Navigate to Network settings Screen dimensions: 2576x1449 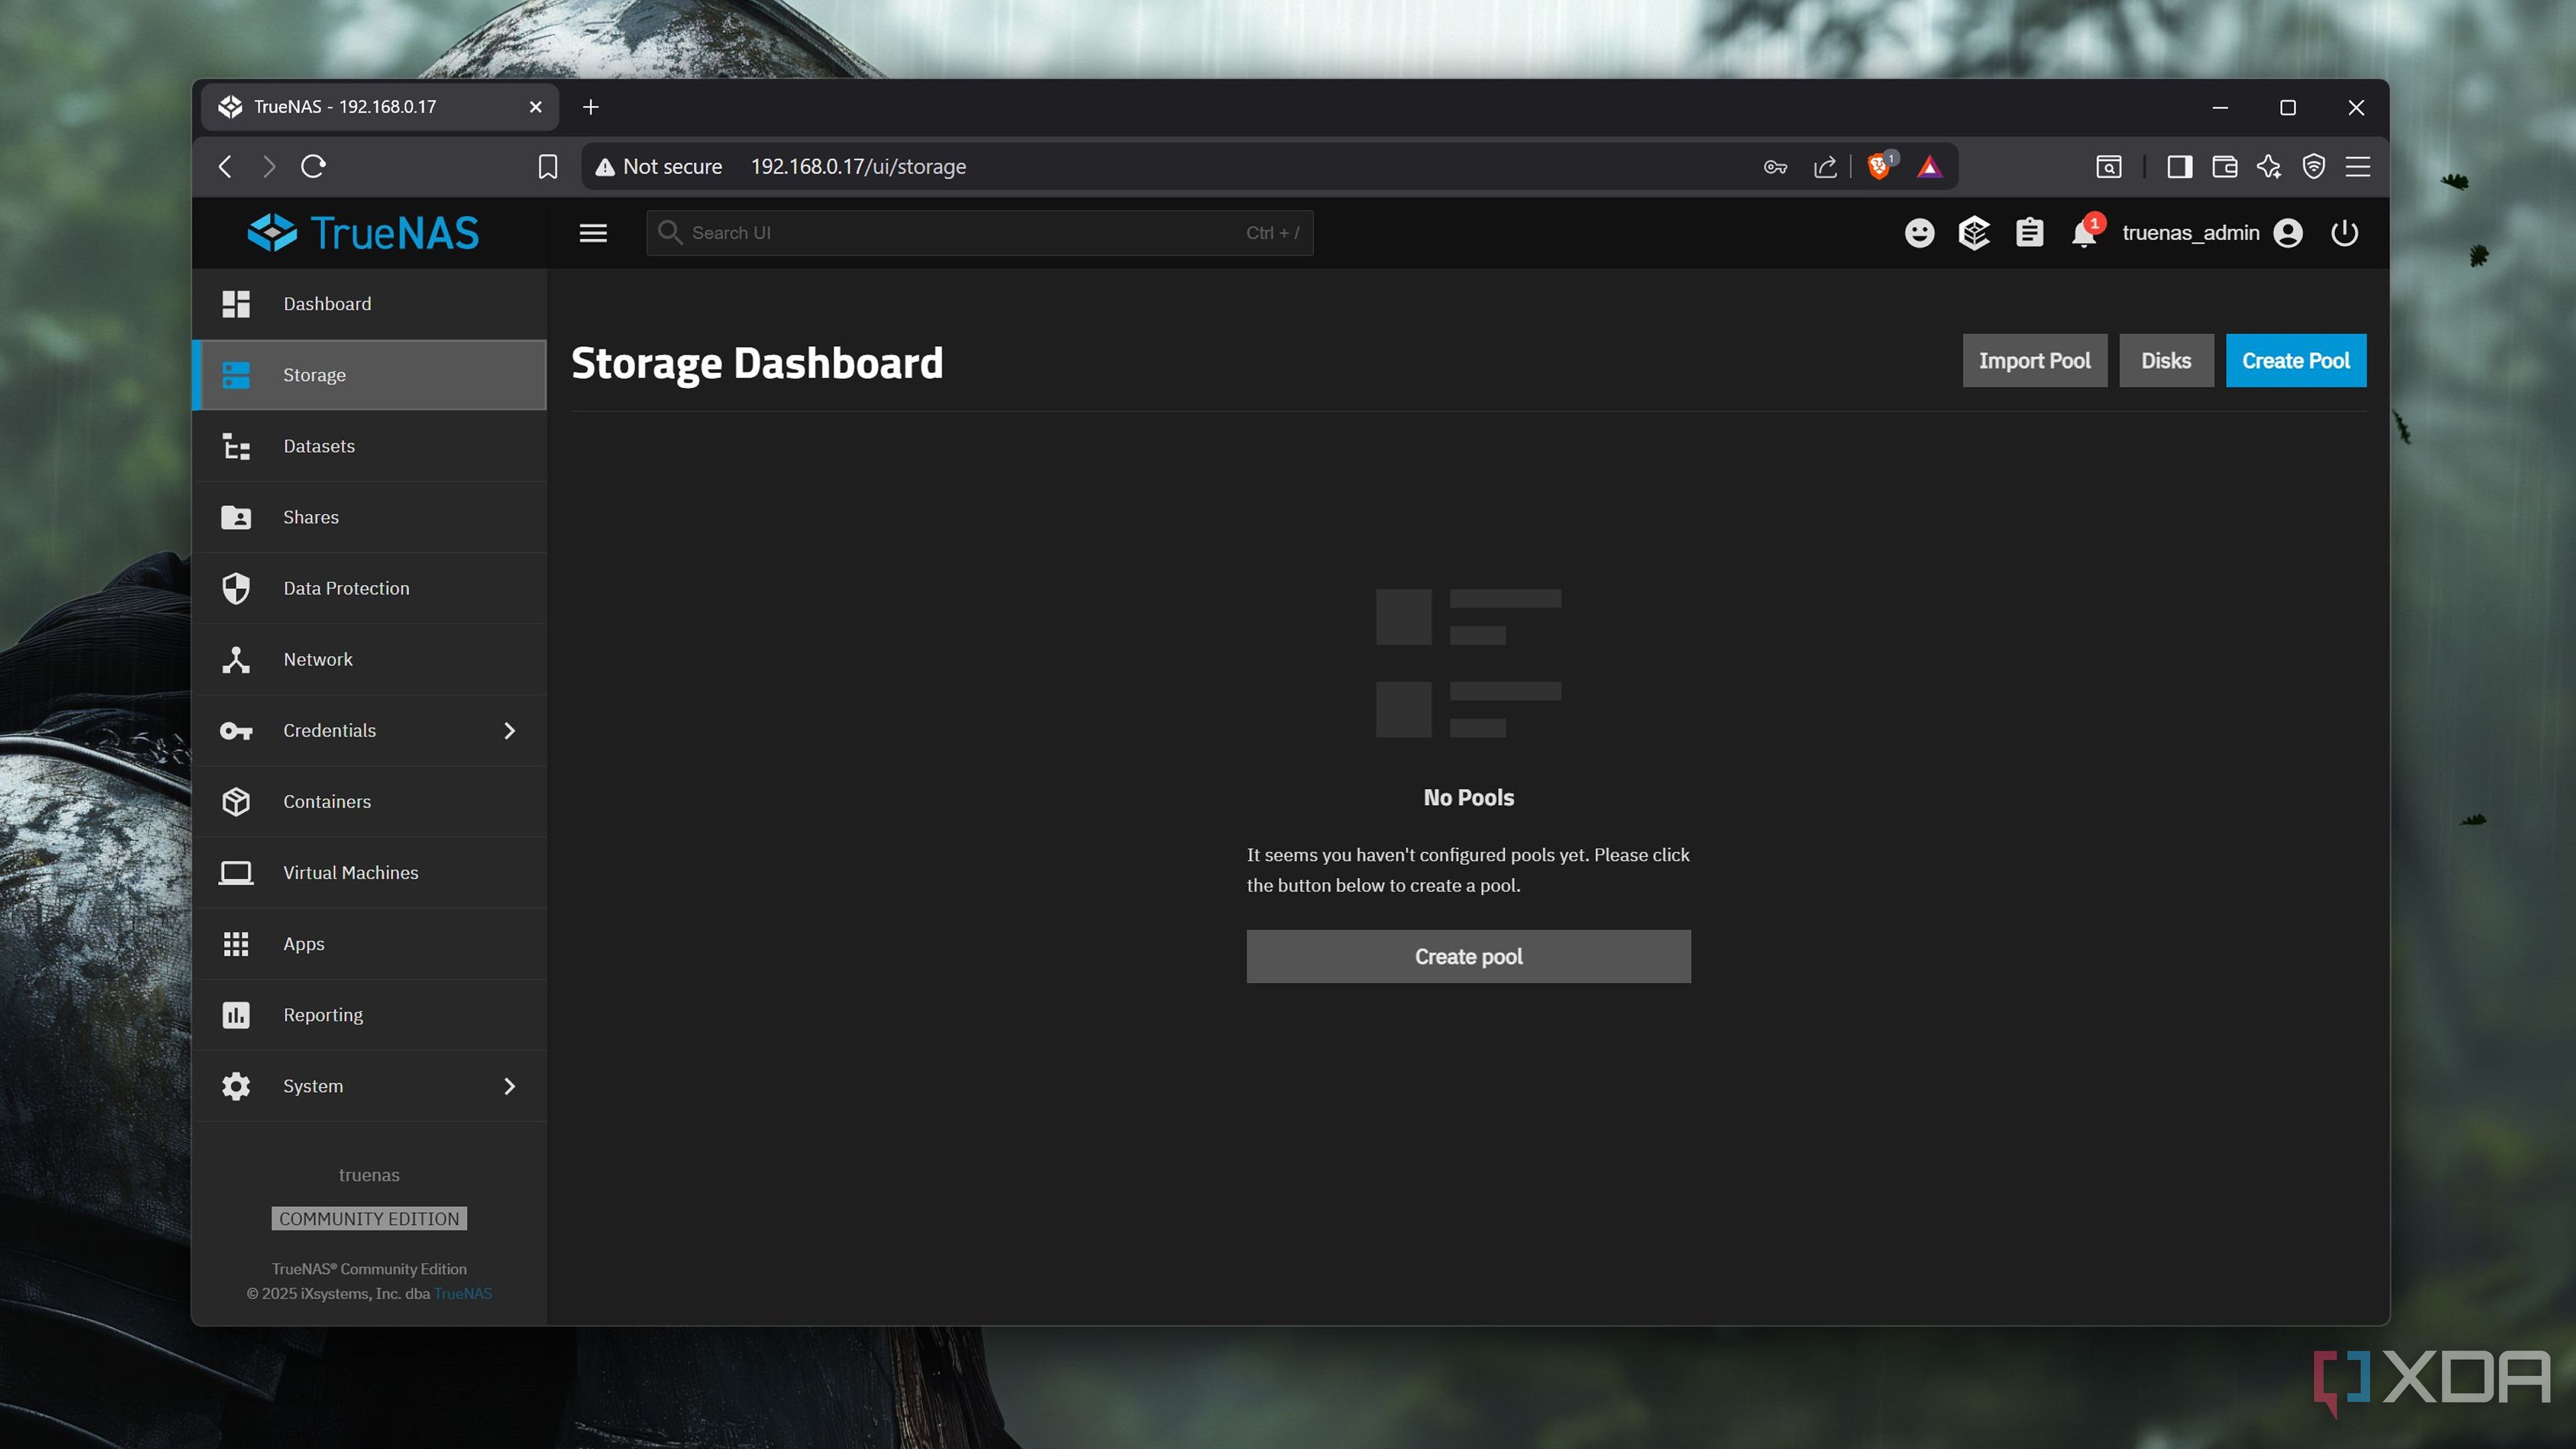[369, 659]
